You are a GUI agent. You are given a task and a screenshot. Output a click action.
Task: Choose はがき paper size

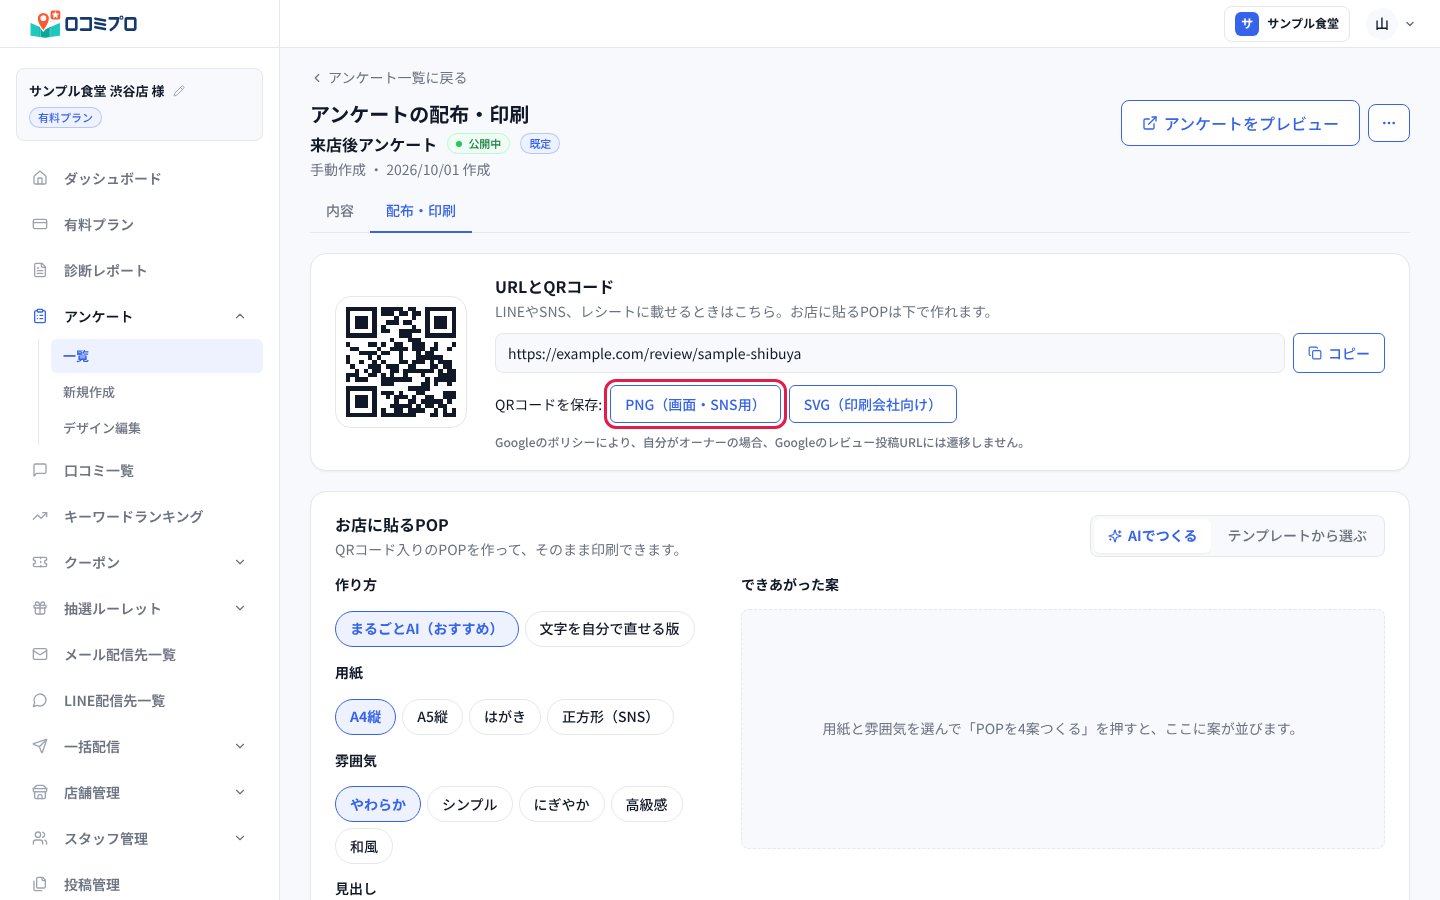click(505, 717)
